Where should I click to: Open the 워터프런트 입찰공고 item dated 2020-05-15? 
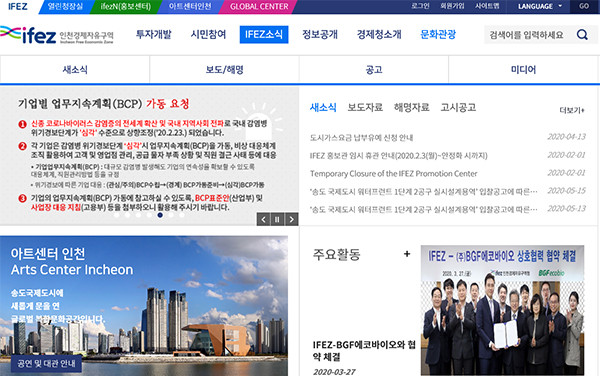click(424, 192)
